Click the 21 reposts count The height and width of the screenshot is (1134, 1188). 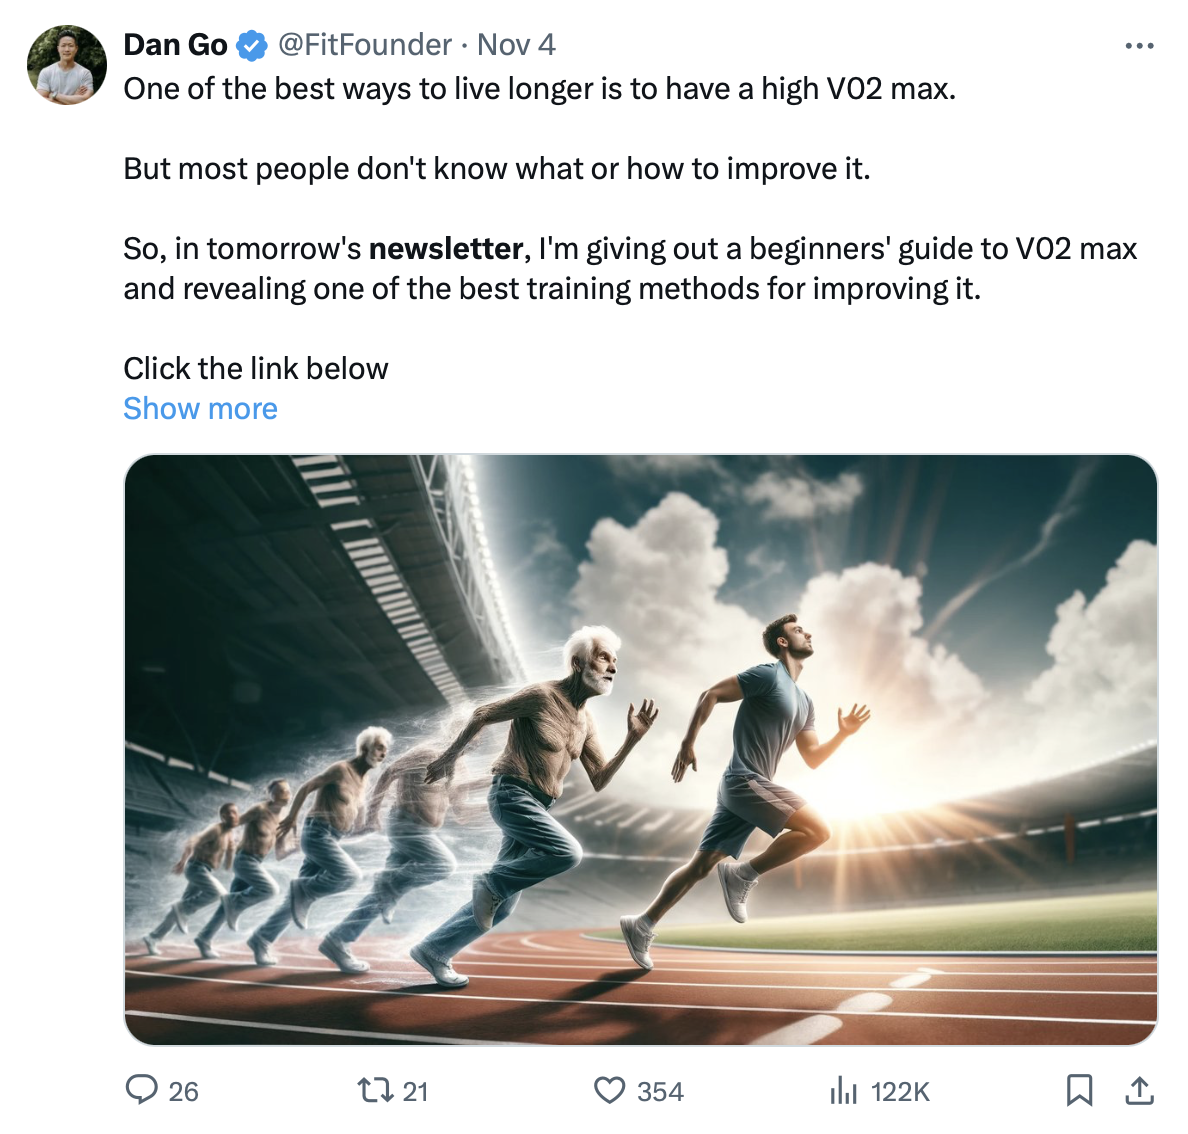pyautogui.click(x=415, y=1092)
